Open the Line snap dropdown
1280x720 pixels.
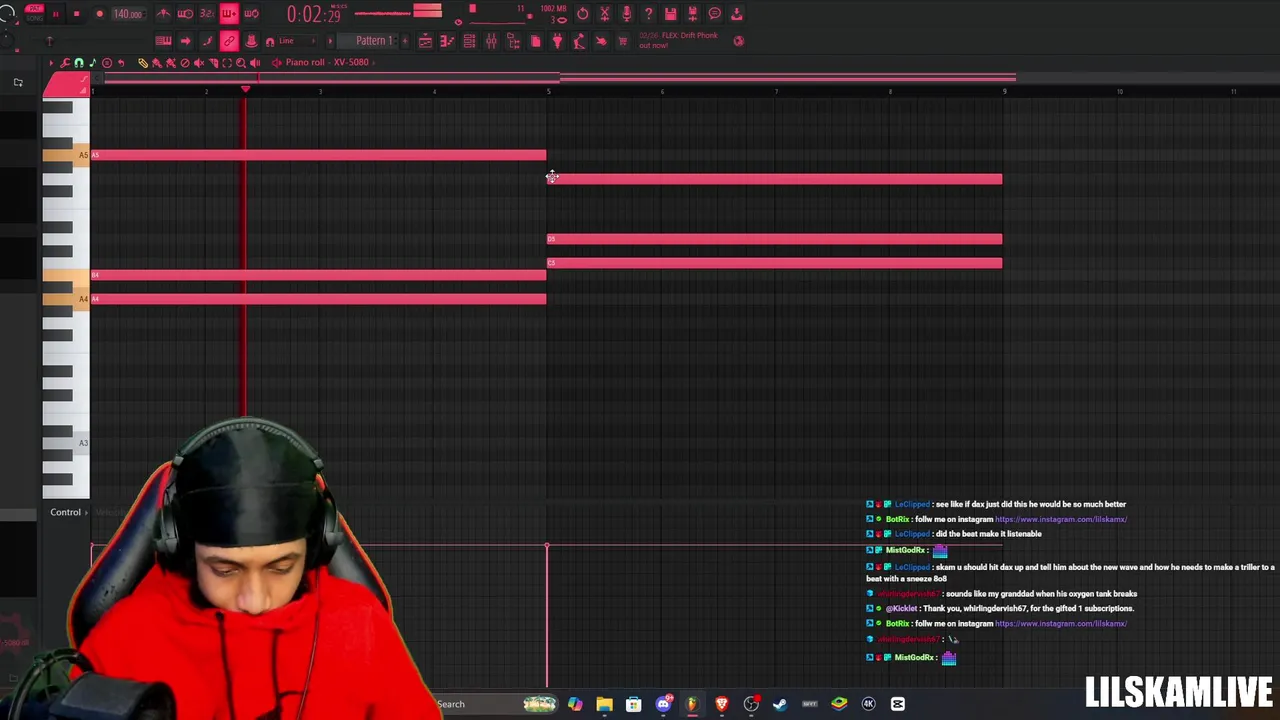click(297, 41)
